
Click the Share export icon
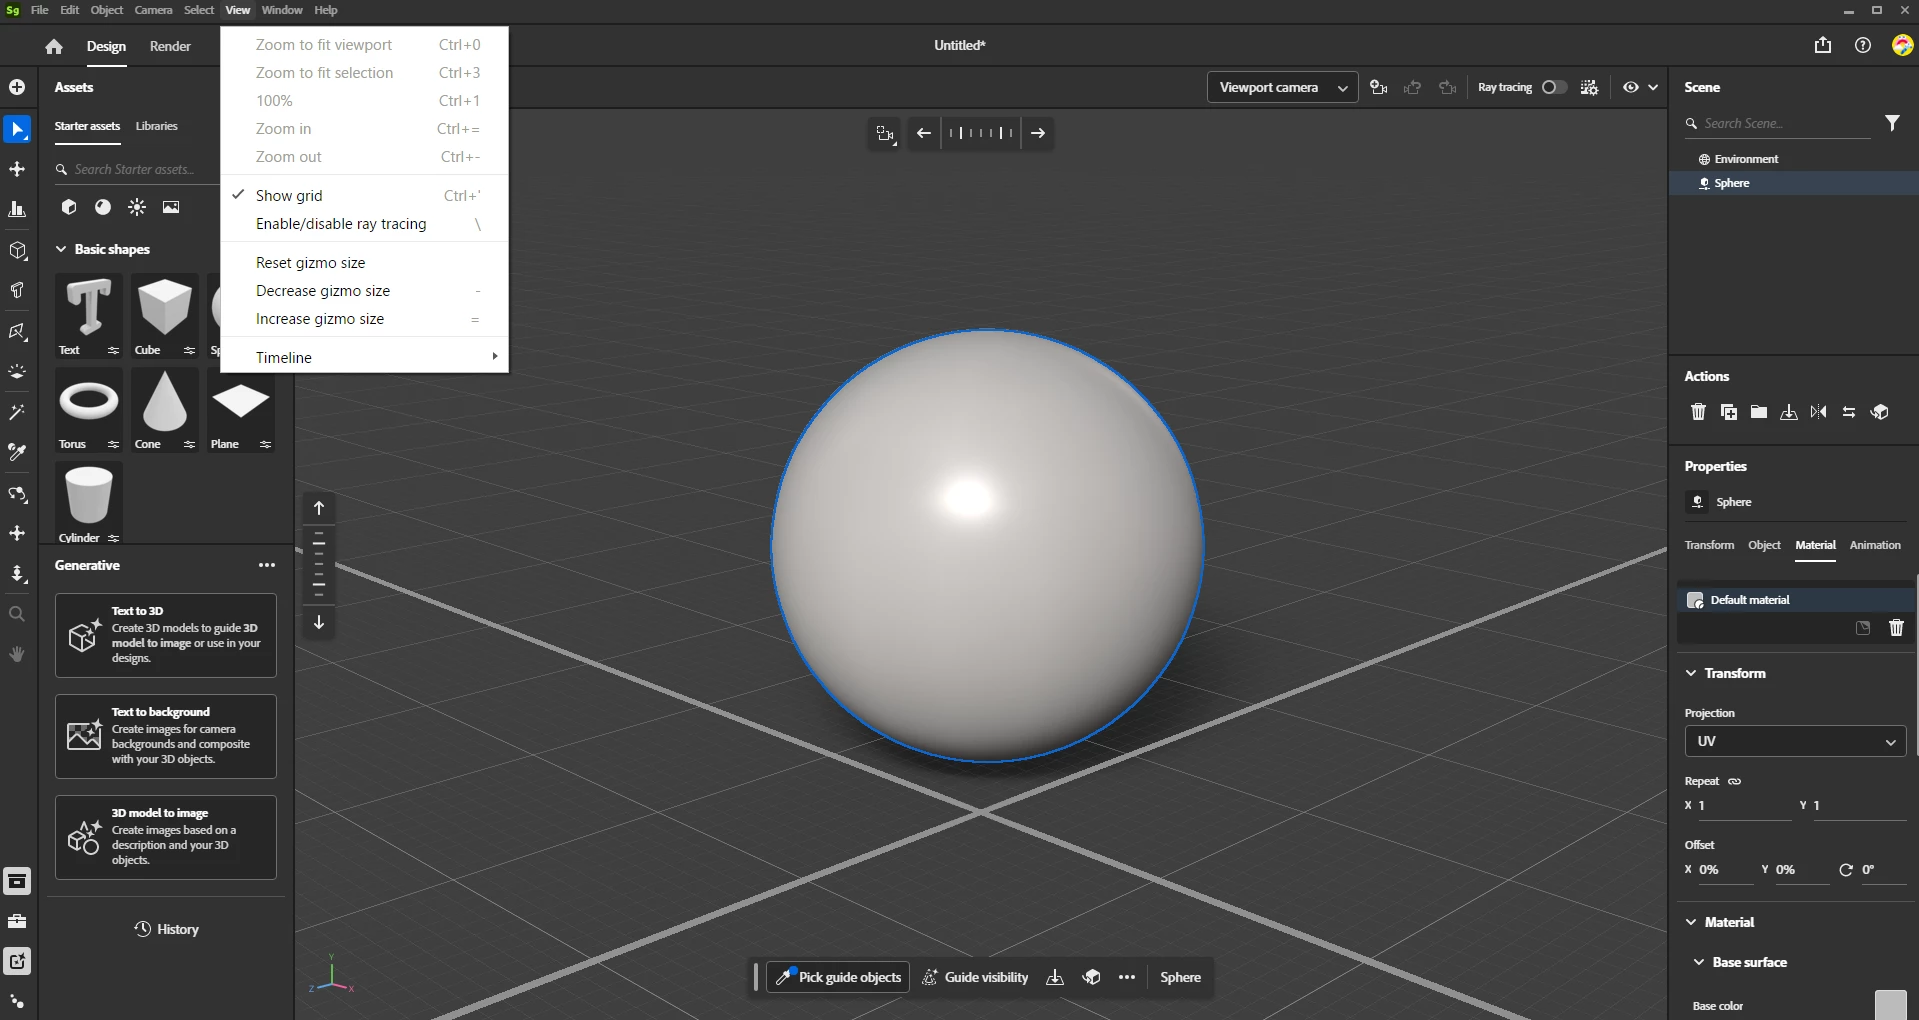pos(1823,45)
